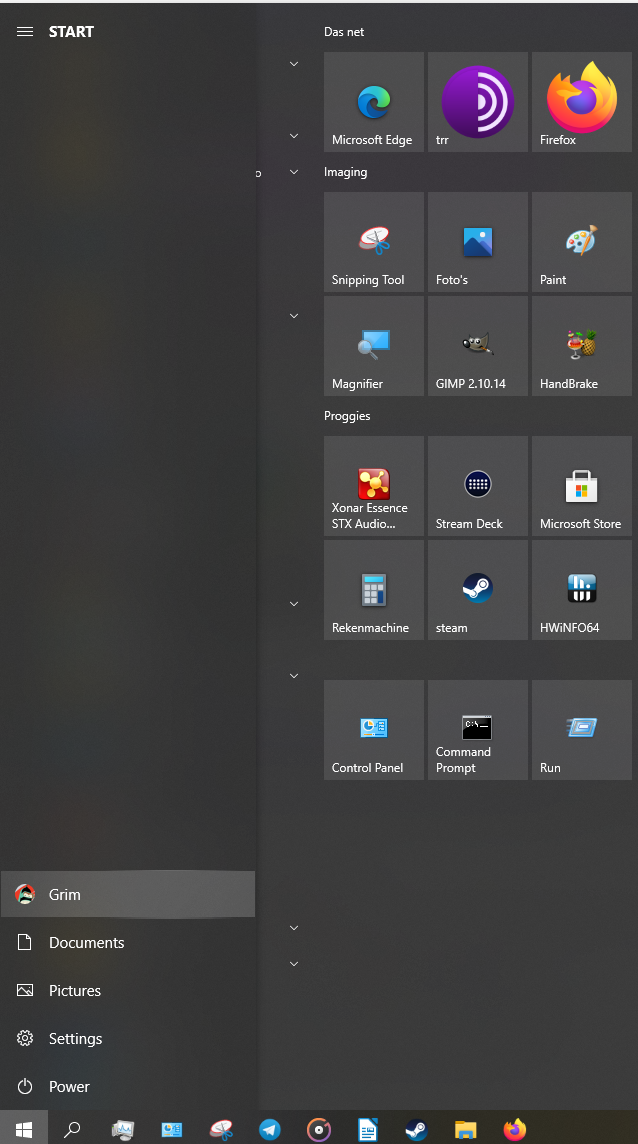Image resolution: width=638 pixels, height=1144 pixels.
Task: Click the Imaging group heading
Action: point(345,172)
